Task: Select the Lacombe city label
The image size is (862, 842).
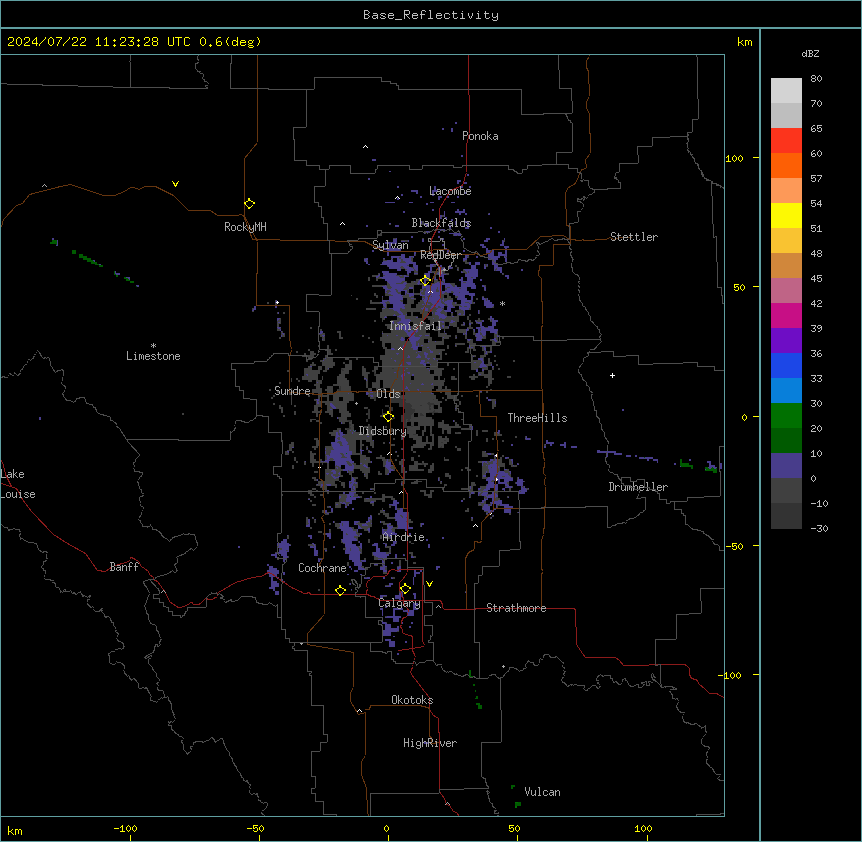Action: point(450,191)
